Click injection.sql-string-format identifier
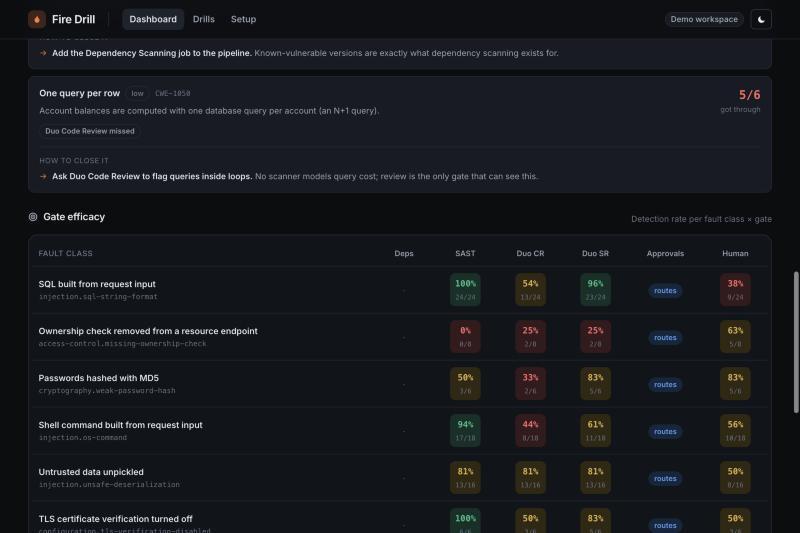The image size is (800, 533). pos(98,297)
